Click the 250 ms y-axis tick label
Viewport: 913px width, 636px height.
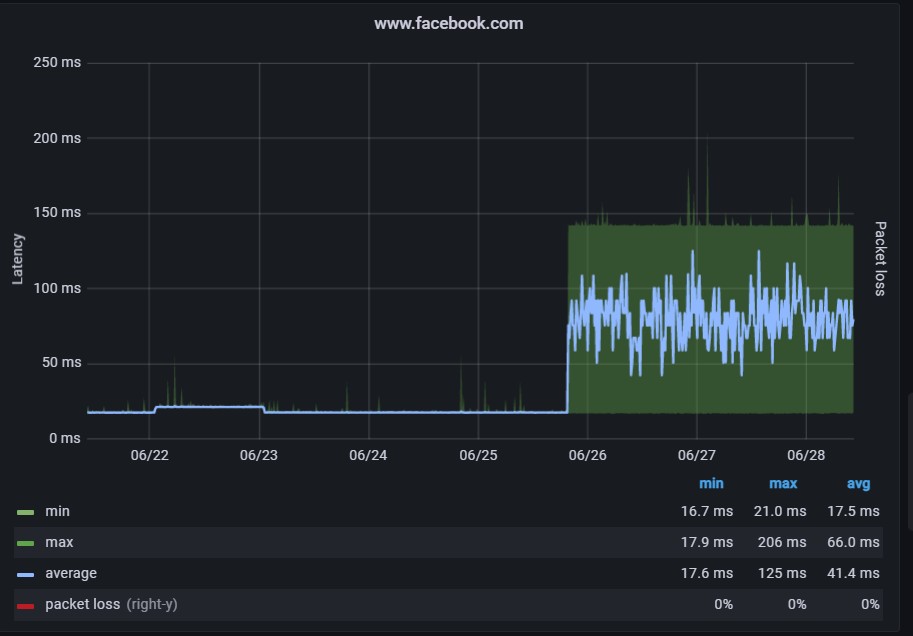57,62
